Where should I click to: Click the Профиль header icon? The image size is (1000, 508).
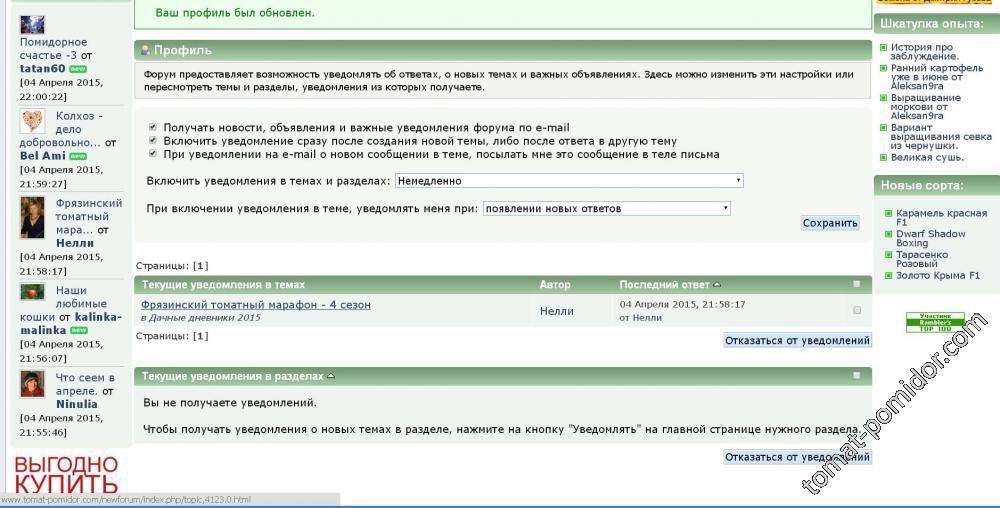coord(145,50)
